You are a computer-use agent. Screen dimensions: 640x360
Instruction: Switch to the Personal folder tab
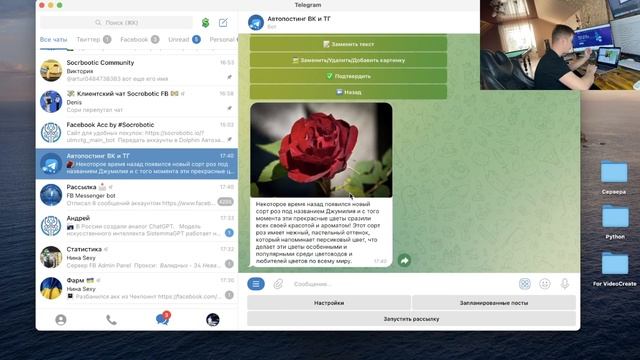coord(223,40)
